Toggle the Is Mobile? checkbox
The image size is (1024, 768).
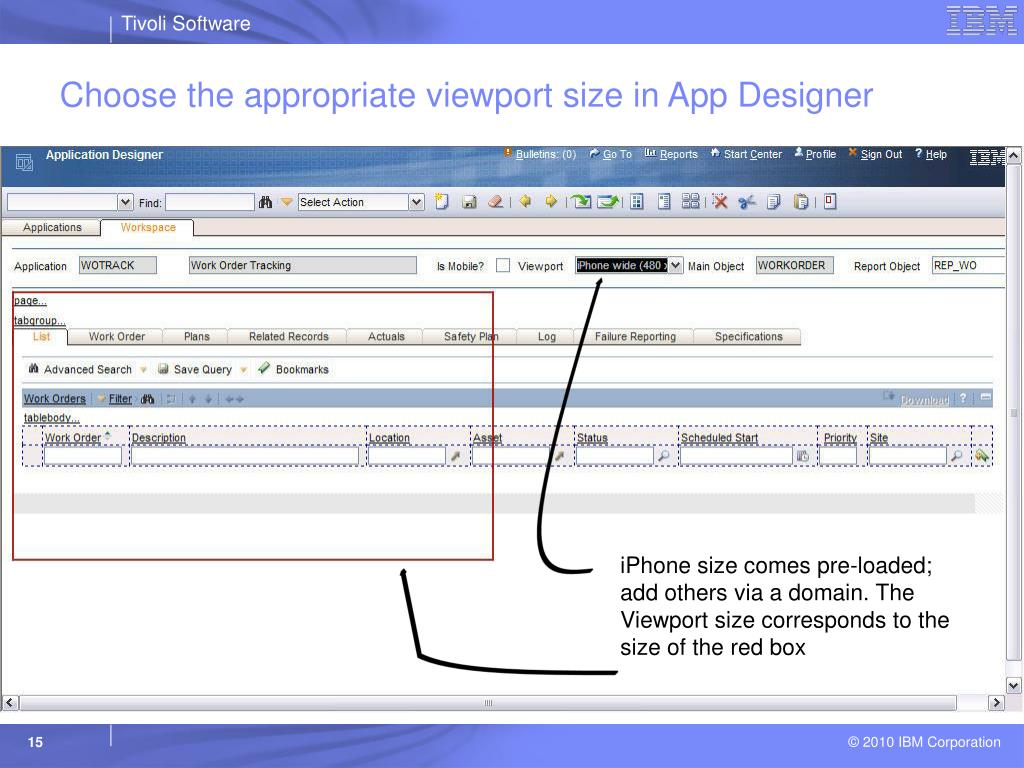click(x=503, y=265)
